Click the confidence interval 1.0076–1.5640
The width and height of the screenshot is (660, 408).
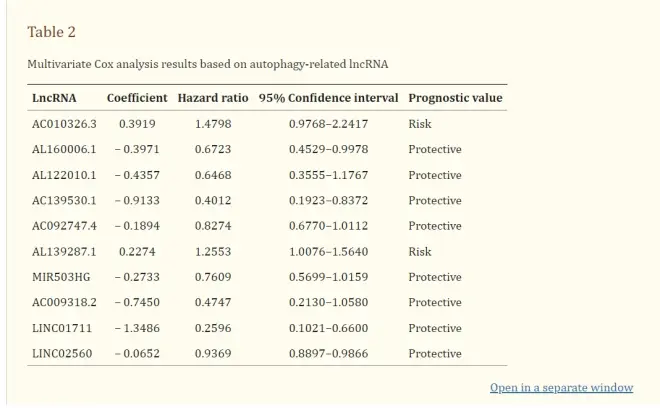(328, 251)
